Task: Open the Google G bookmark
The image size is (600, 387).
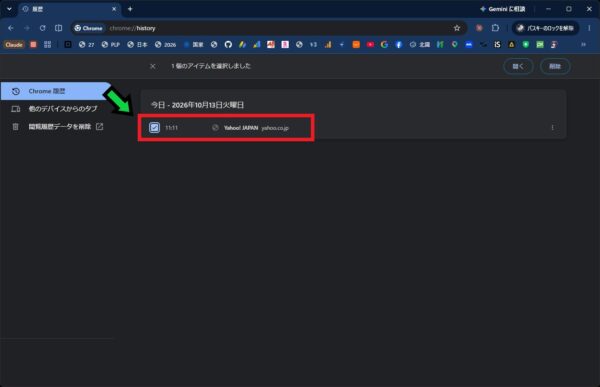Action: coord(384,45)
